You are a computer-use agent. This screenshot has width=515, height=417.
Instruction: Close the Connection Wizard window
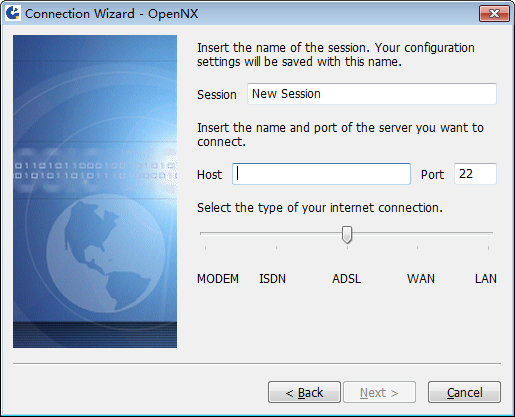click(x=494, y=14)
